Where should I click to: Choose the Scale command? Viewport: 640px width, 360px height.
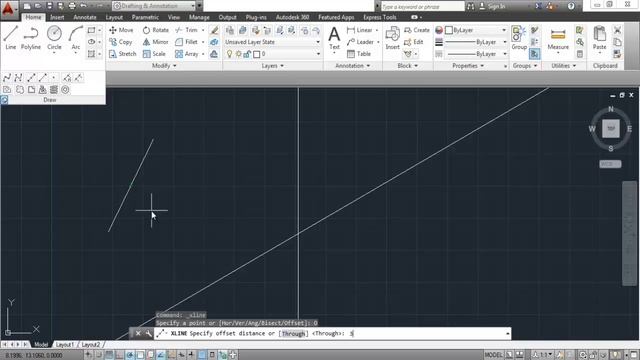click(154, 53)
